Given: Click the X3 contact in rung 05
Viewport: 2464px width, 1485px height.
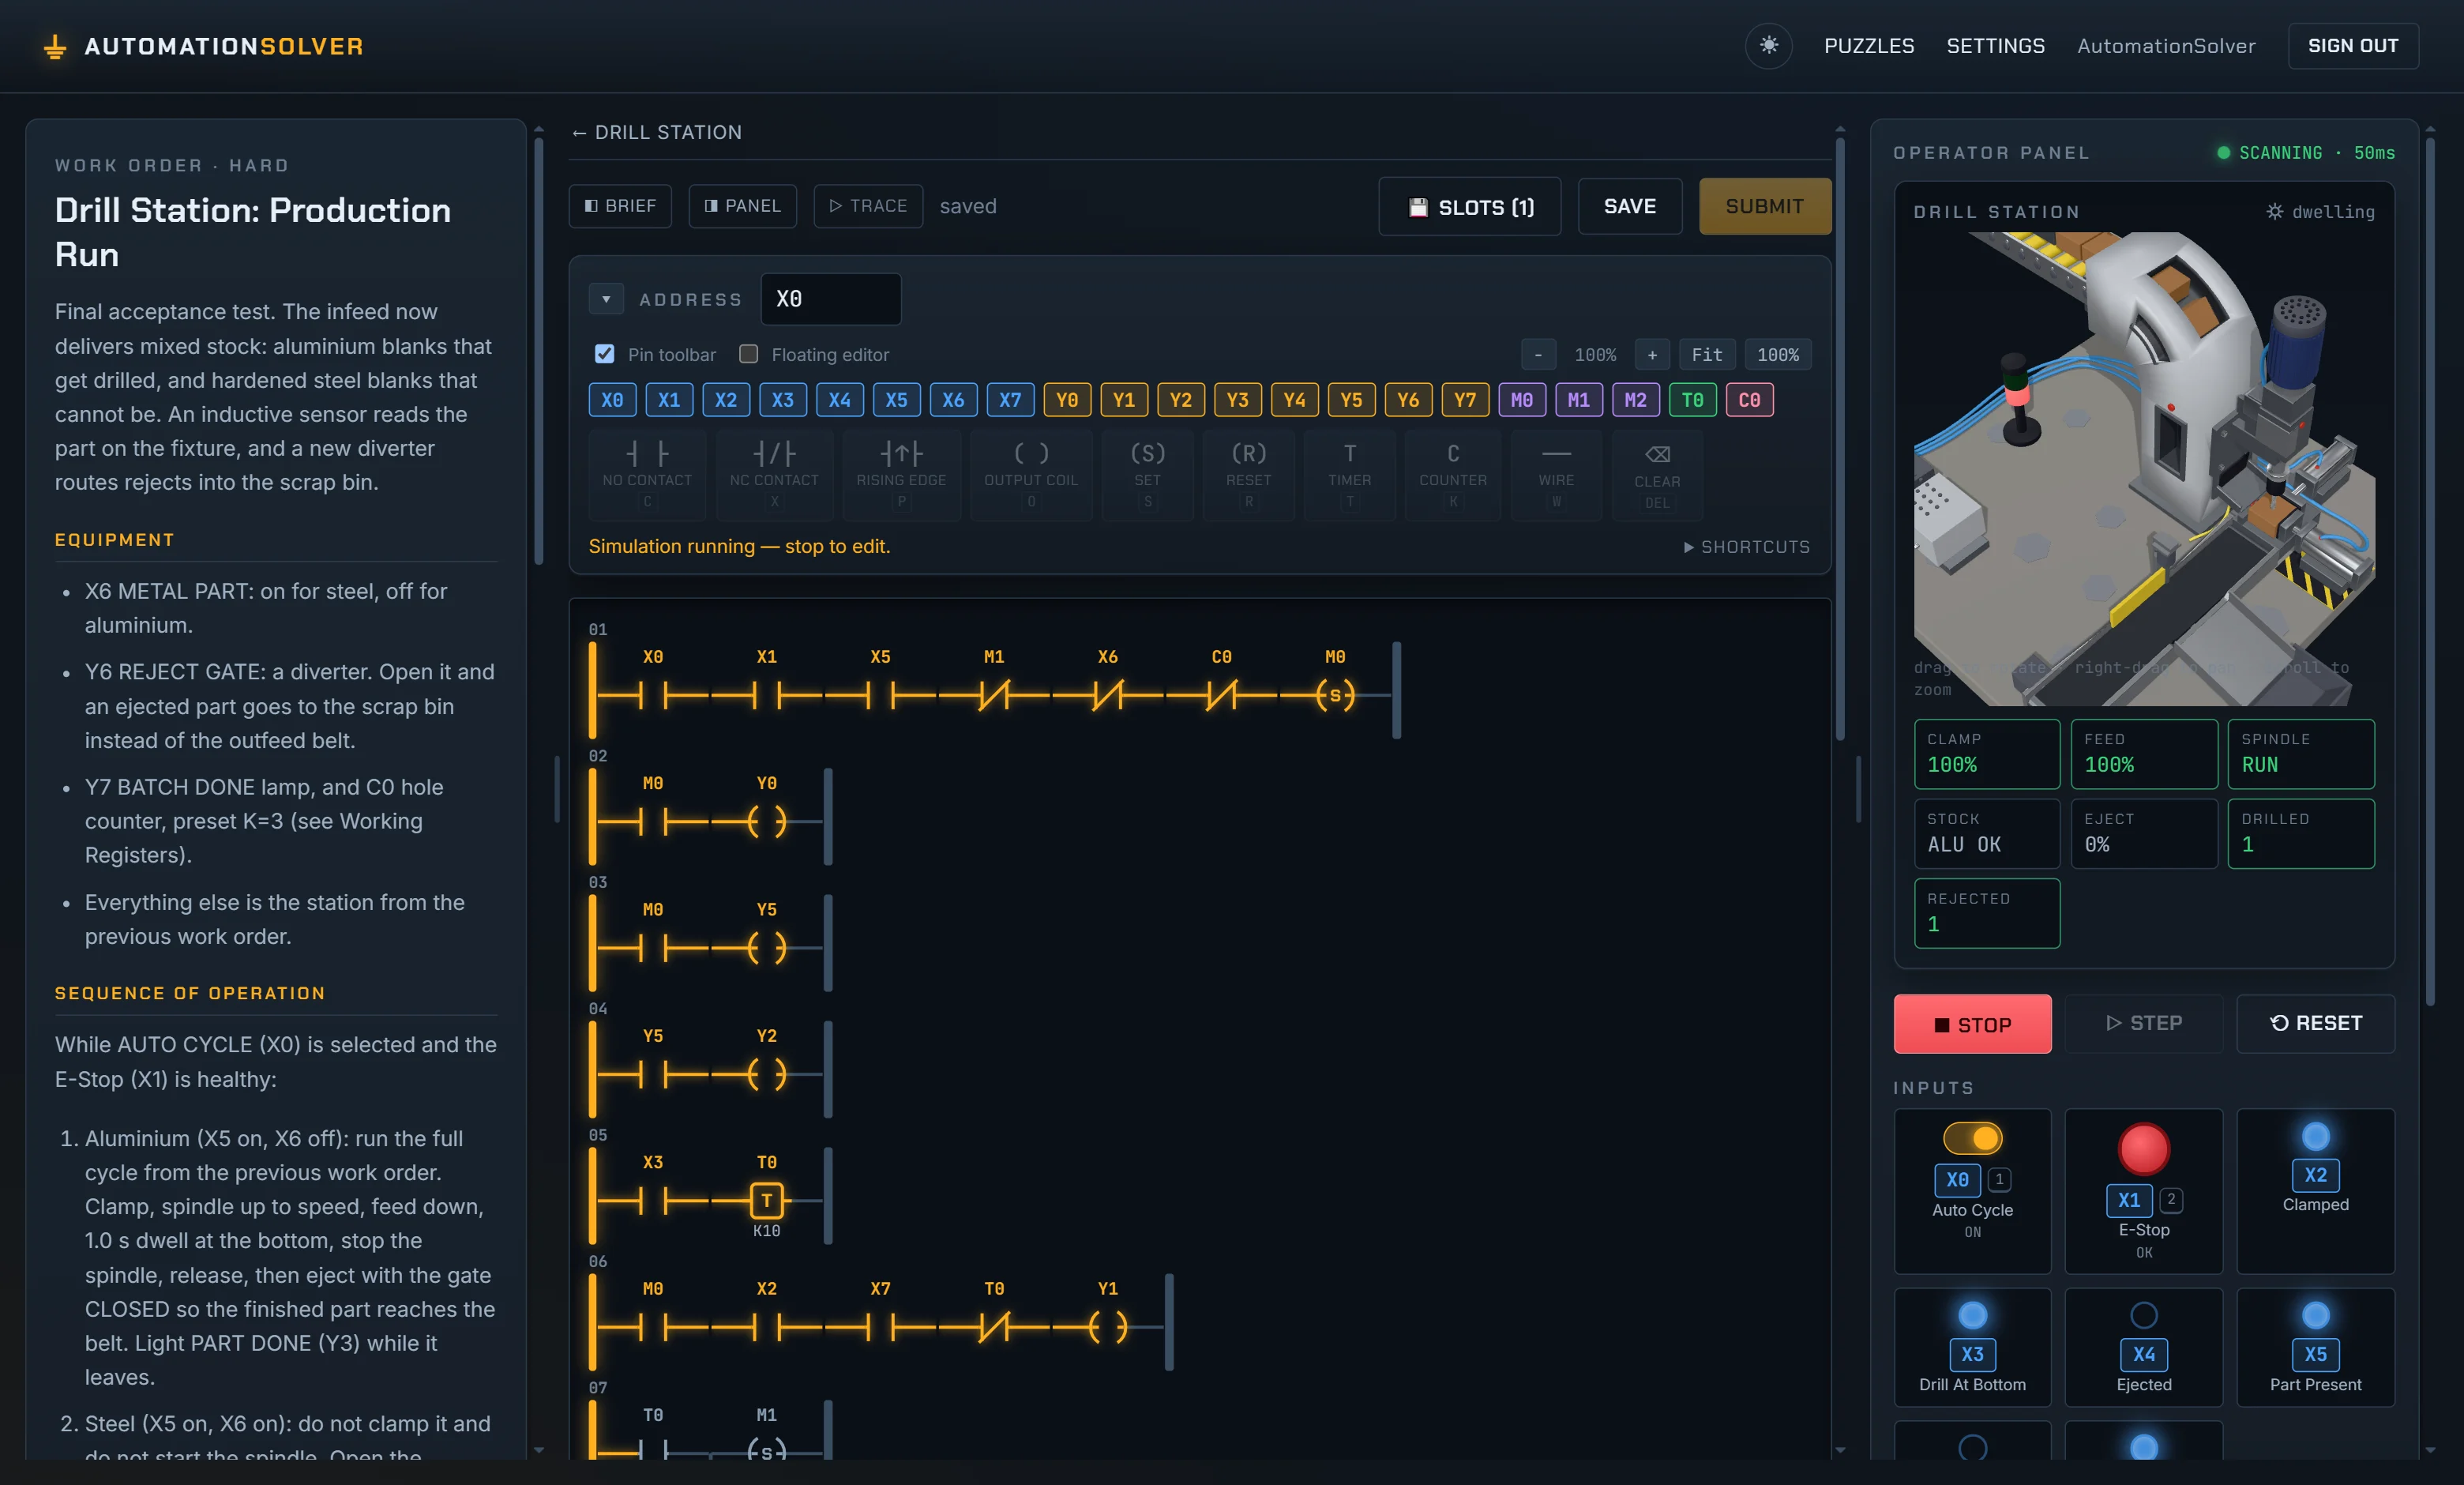Looking at the screenshot, I should (x=652, y=1200).
